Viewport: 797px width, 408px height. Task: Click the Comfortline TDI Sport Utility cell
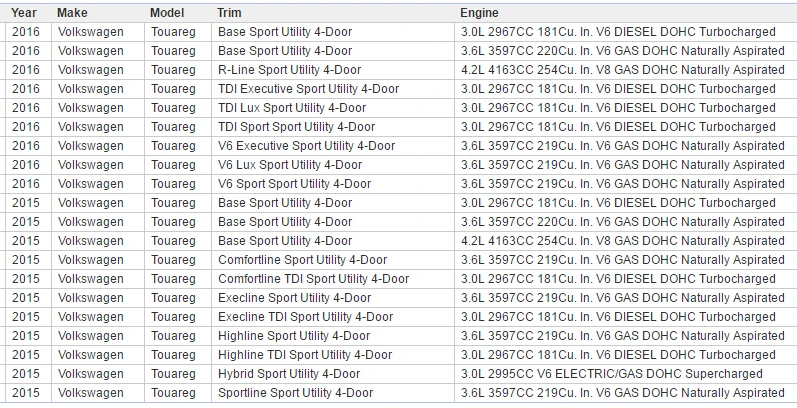333,279
